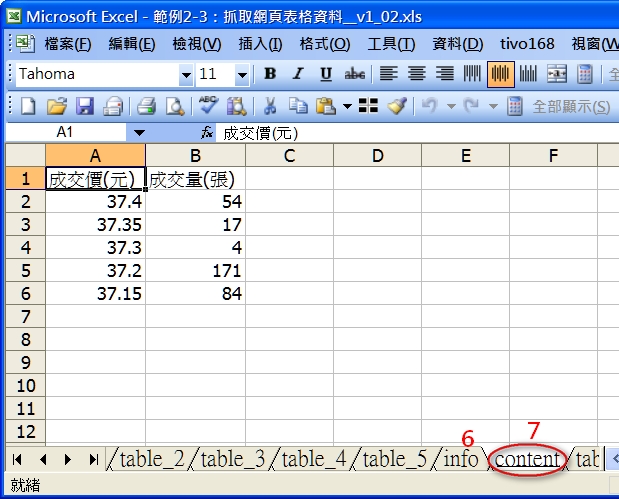
Task: Click the fx Insert Function button
Action: click(207, 133)
